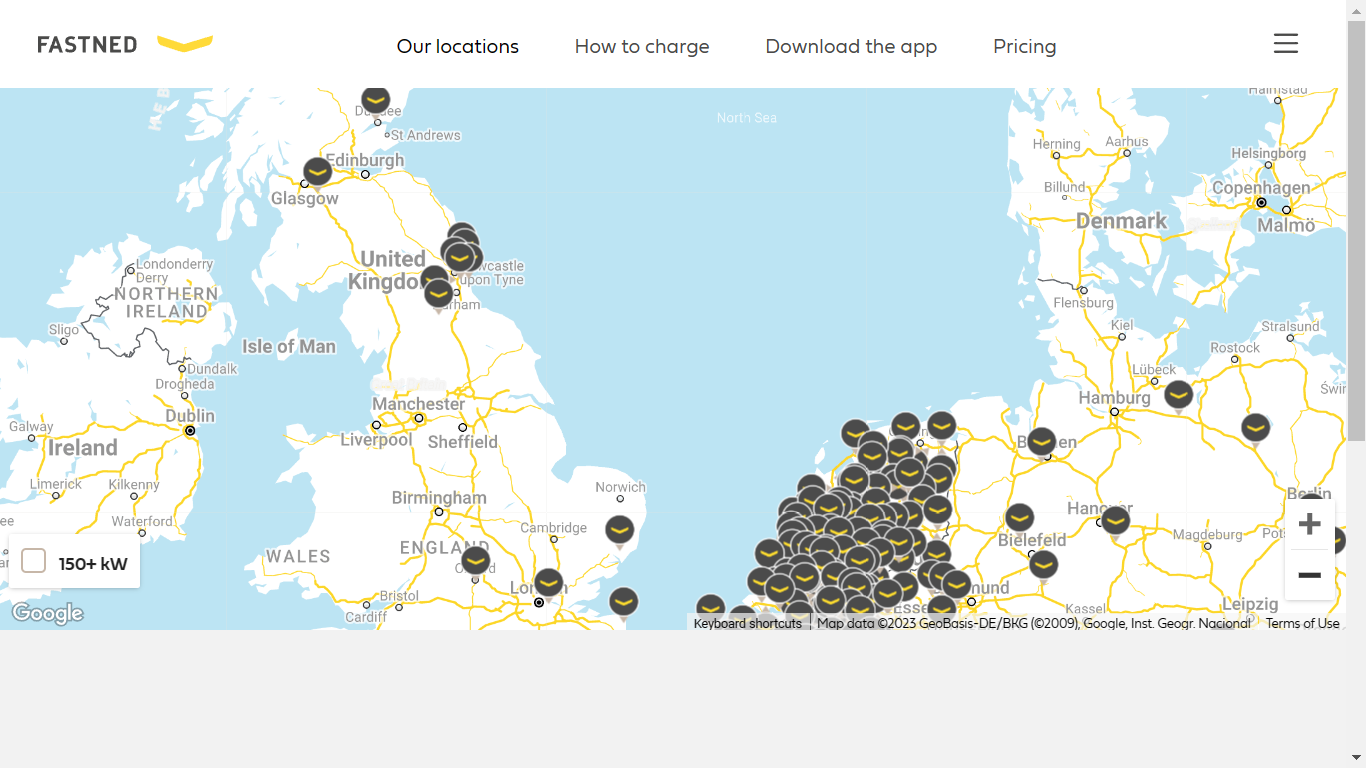
Task: Open the marker between Bielefeld and Kassel
Action: pos(1043,567)
